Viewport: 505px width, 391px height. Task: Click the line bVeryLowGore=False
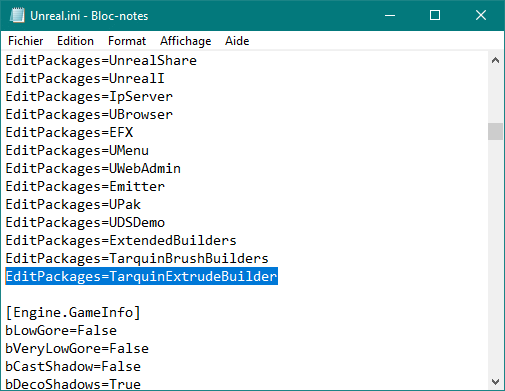coord(77,349)
